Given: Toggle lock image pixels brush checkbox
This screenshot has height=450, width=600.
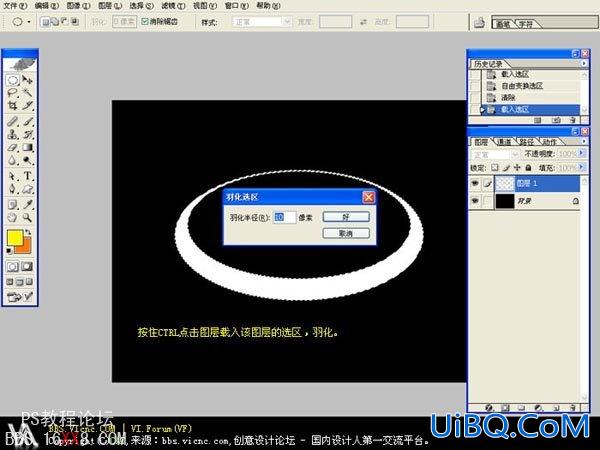Looking at the screenshot, I should tap(506, 168).
